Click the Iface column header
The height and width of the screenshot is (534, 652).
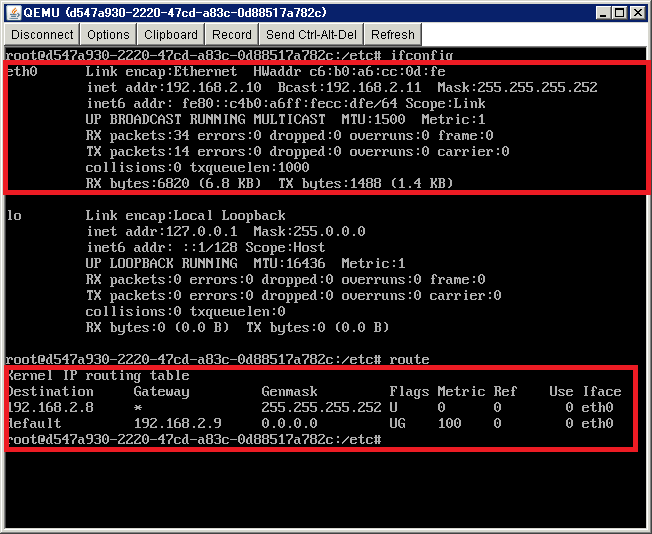(602, 391)
